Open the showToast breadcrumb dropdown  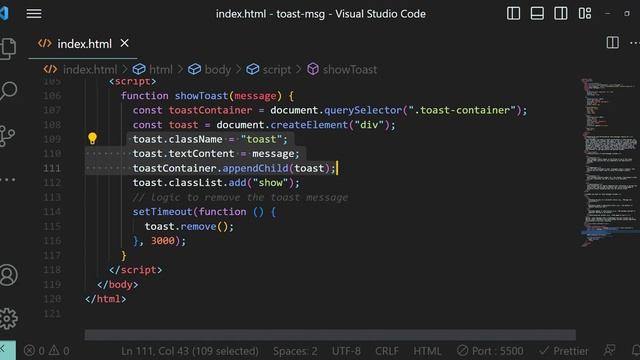pyautogui.click(x=350, y=69)
